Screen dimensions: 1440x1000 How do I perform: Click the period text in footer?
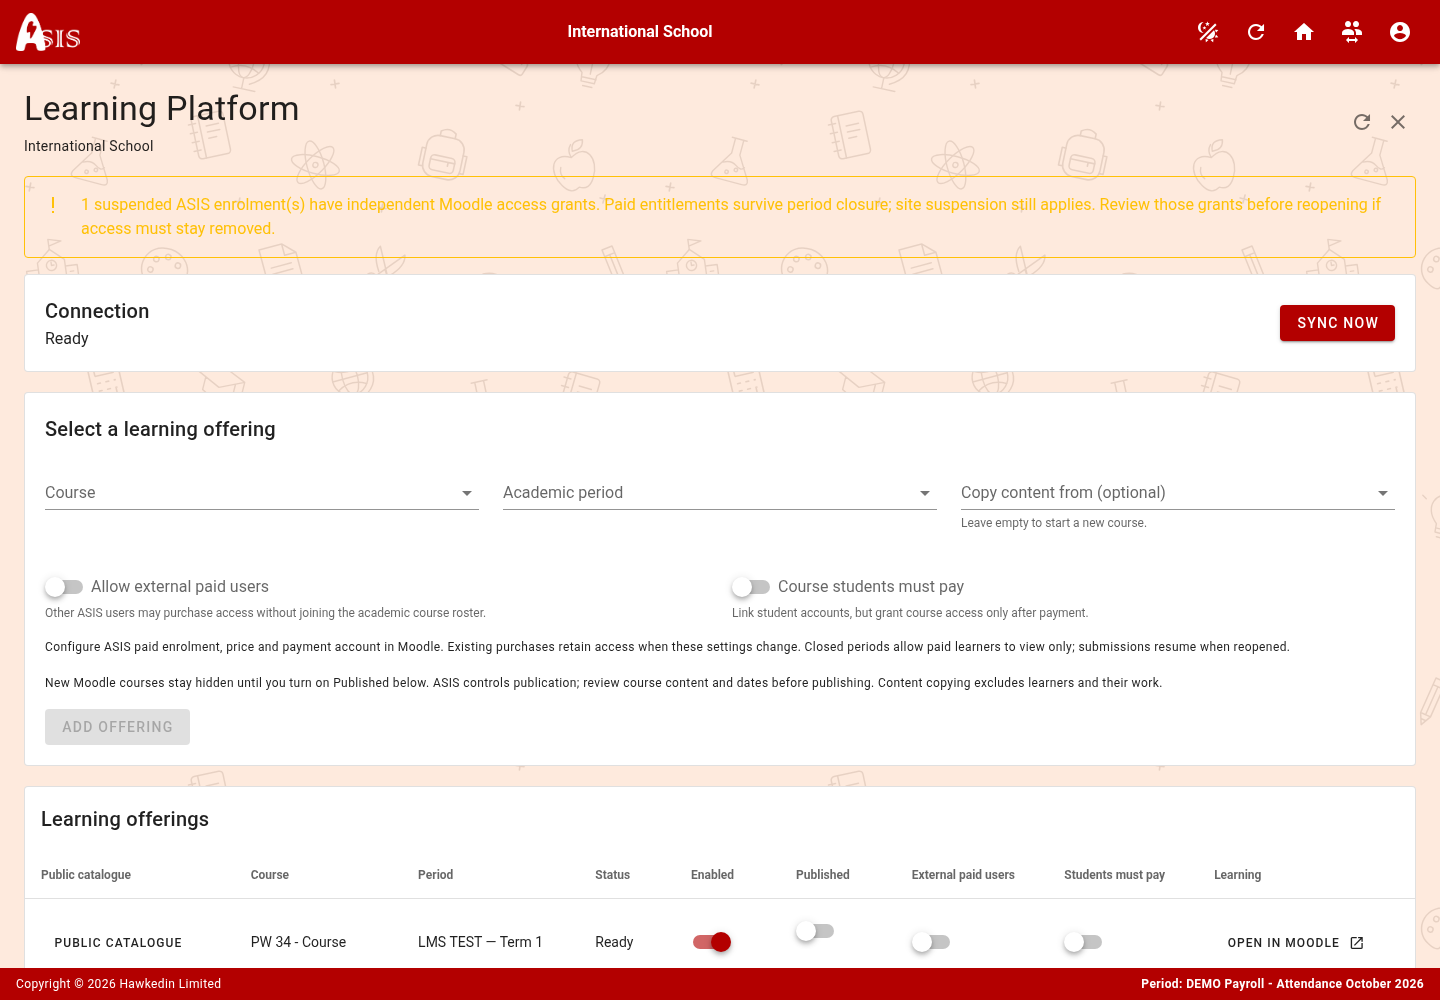(x=1282, y=984)
